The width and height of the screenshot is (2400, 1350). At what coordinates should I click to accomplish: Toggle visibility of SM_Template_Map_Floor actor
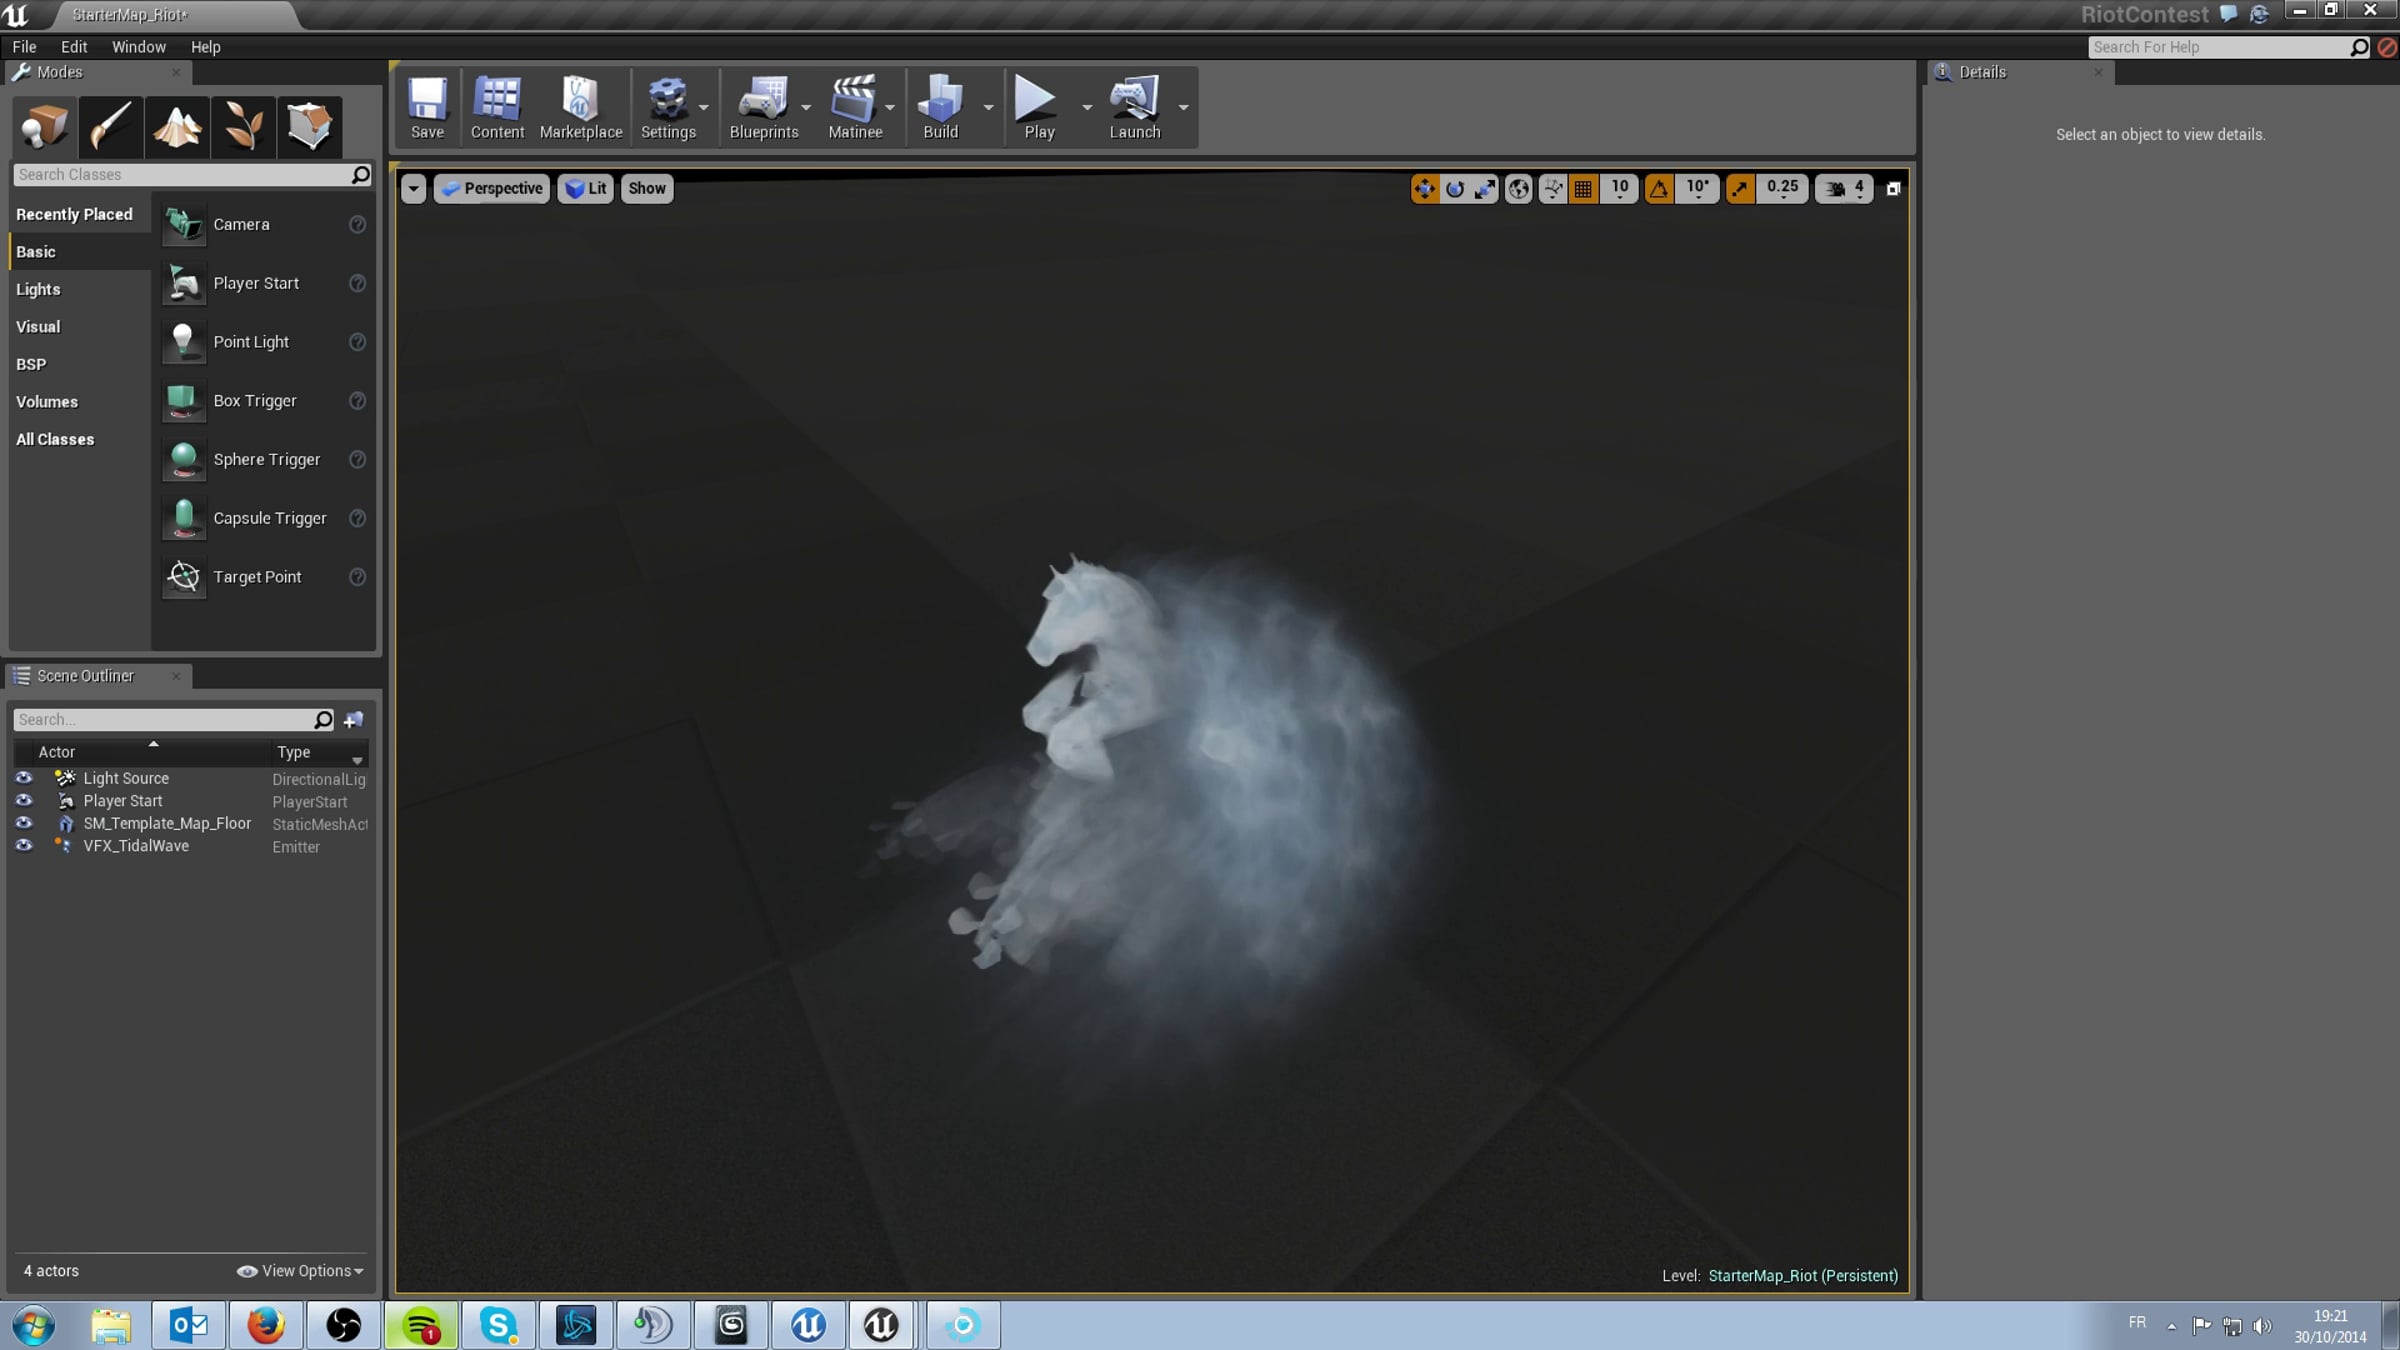tap(24, 823)
